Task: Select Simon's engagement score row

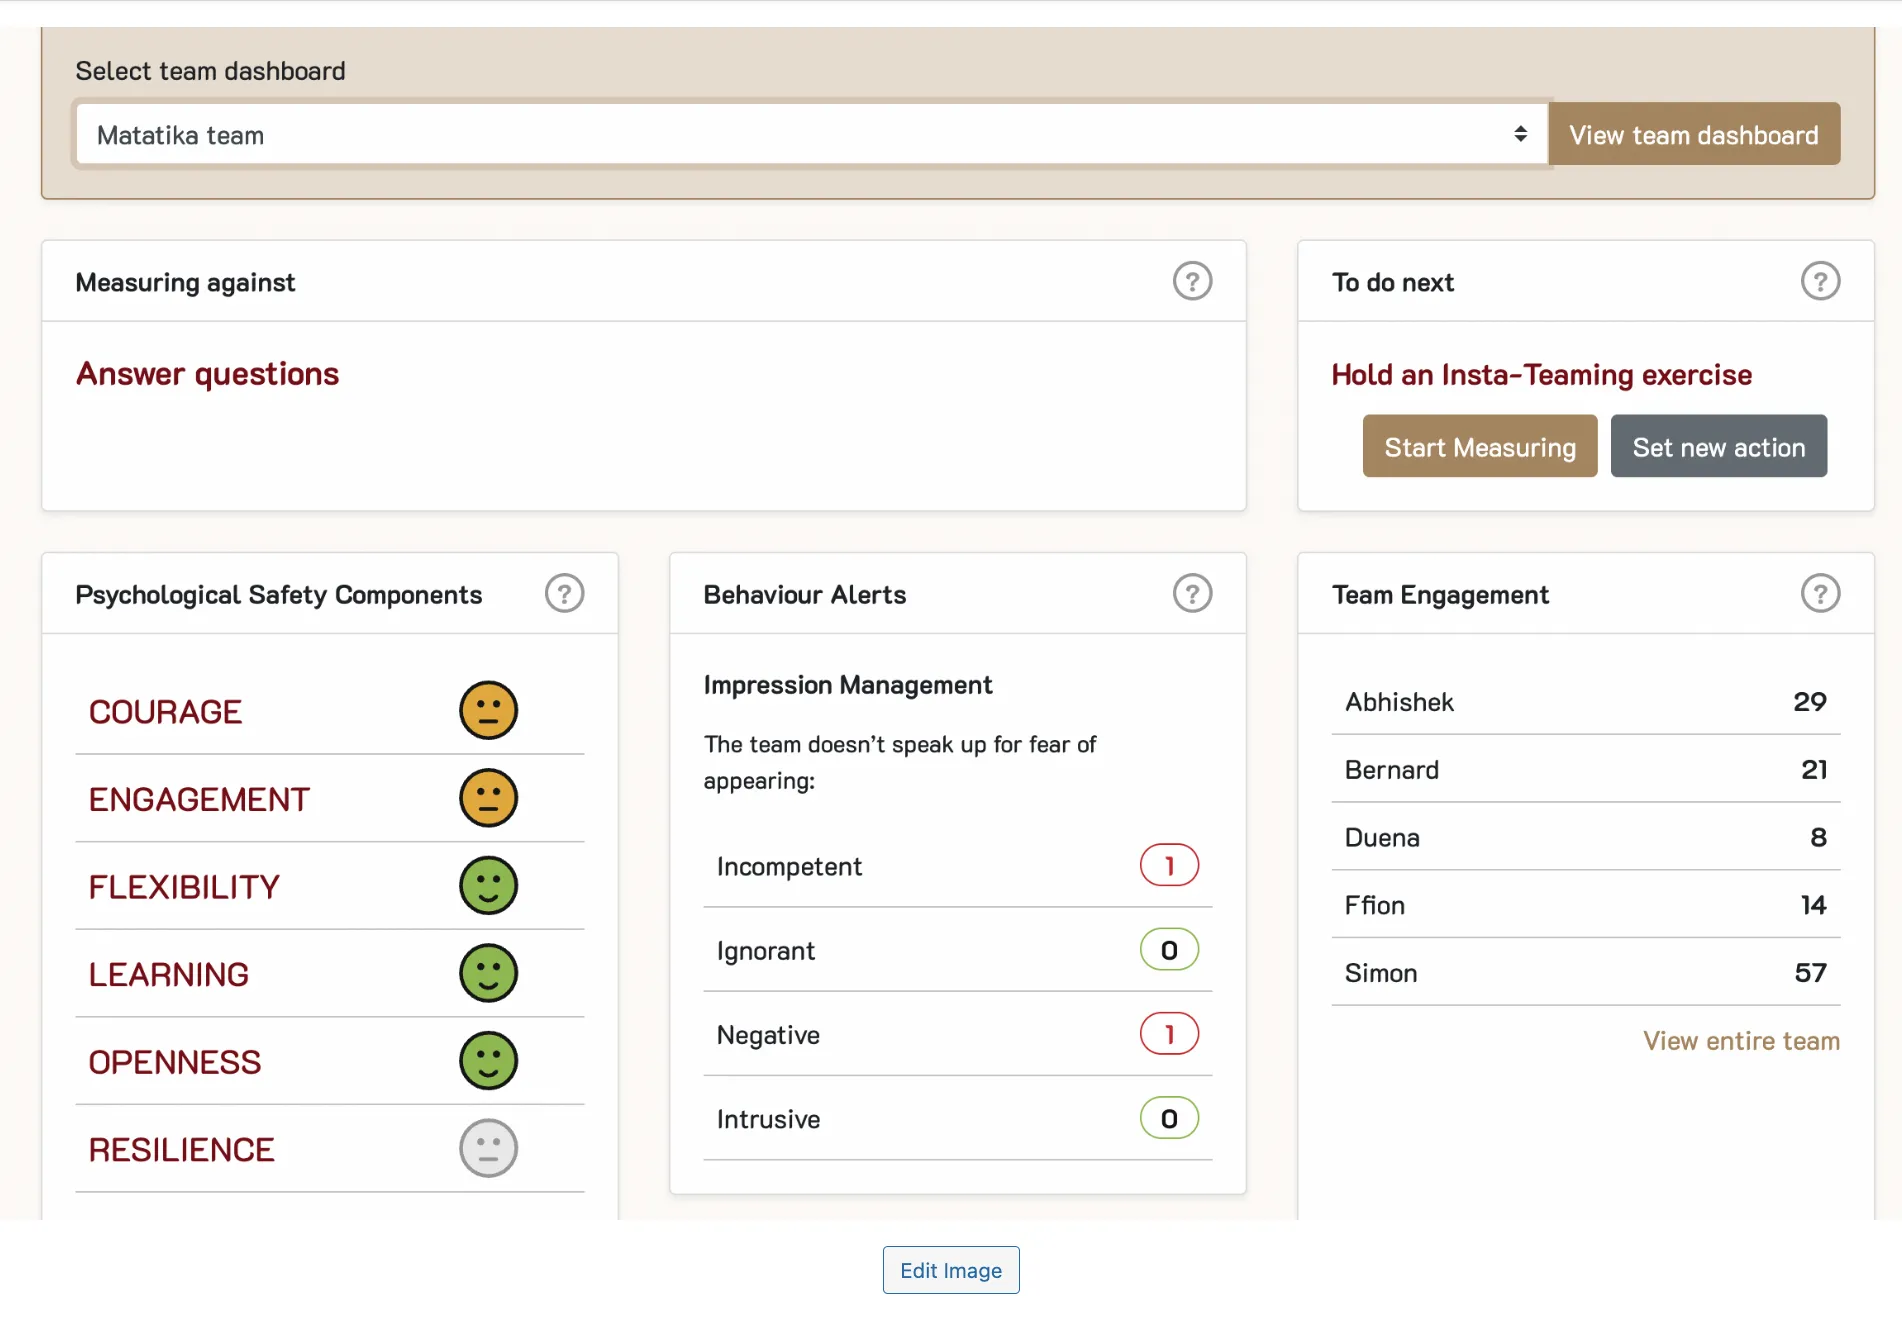Action: (x=1585, y=972)
